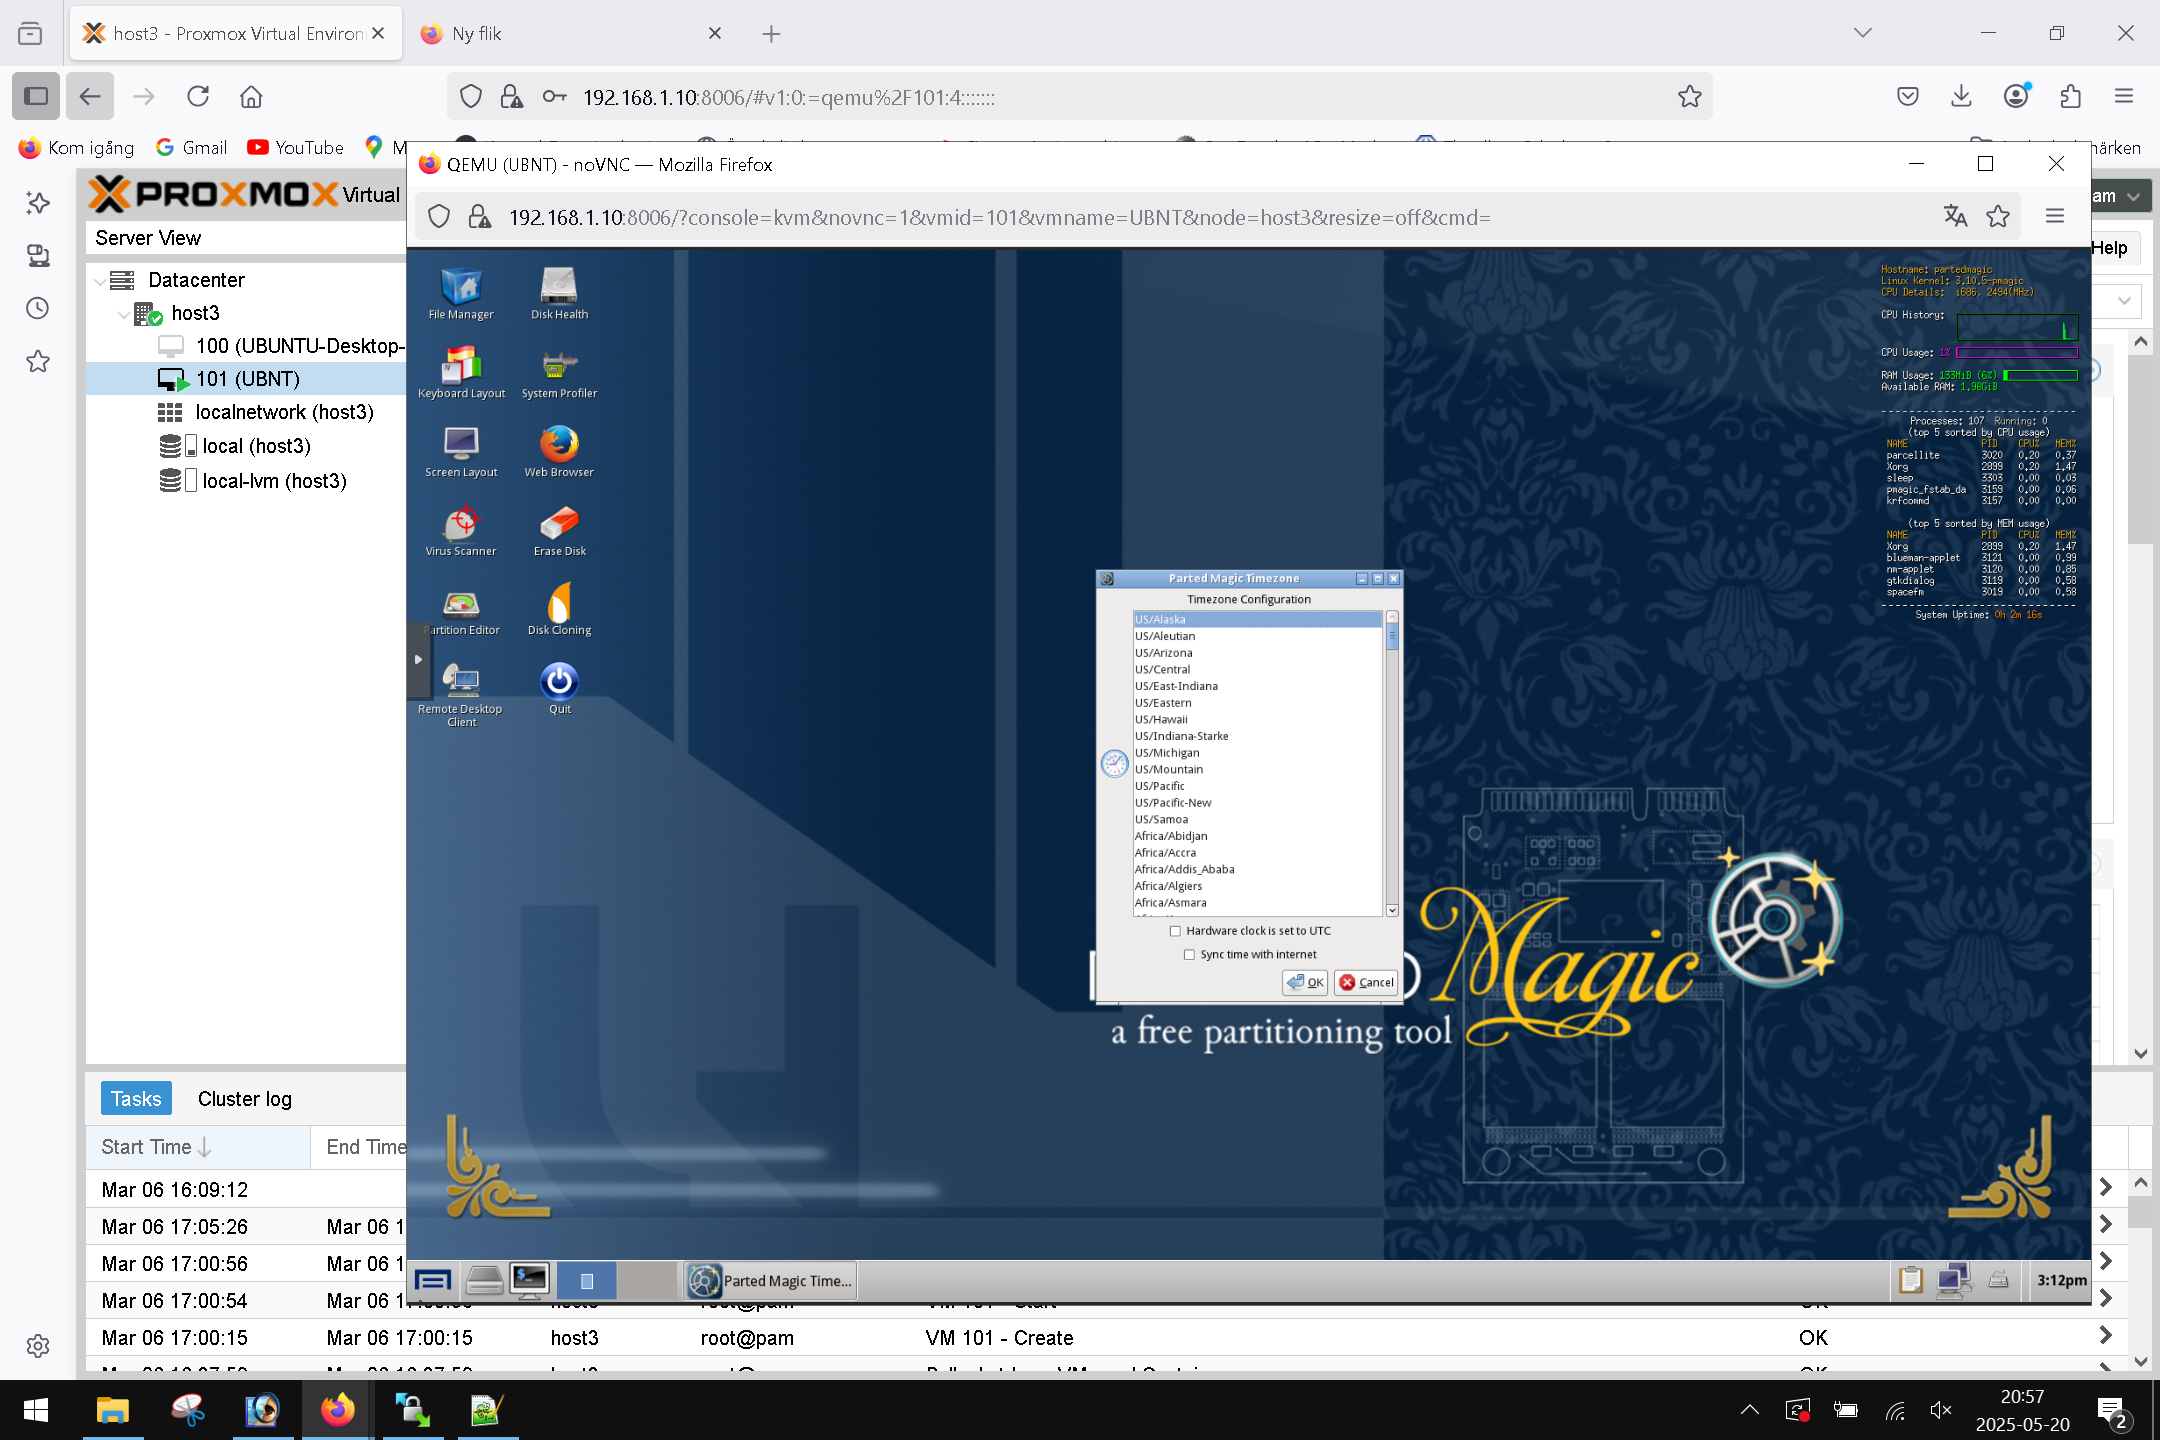Enable Hardware clock is set to UTC
The width and height of the screenshot is (2160, 1440).
pos(1176,931)
